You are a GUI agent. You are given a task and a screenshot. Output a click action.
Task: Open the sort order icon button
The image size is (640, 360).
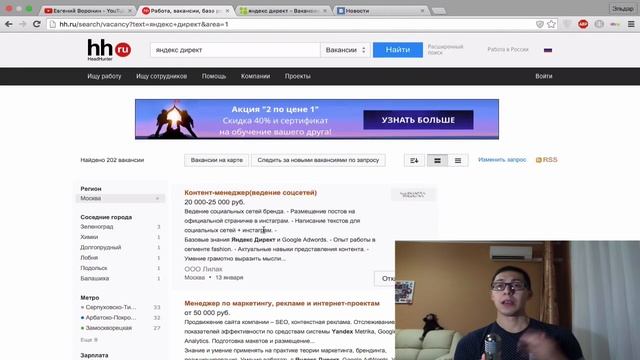pos(414,160)
